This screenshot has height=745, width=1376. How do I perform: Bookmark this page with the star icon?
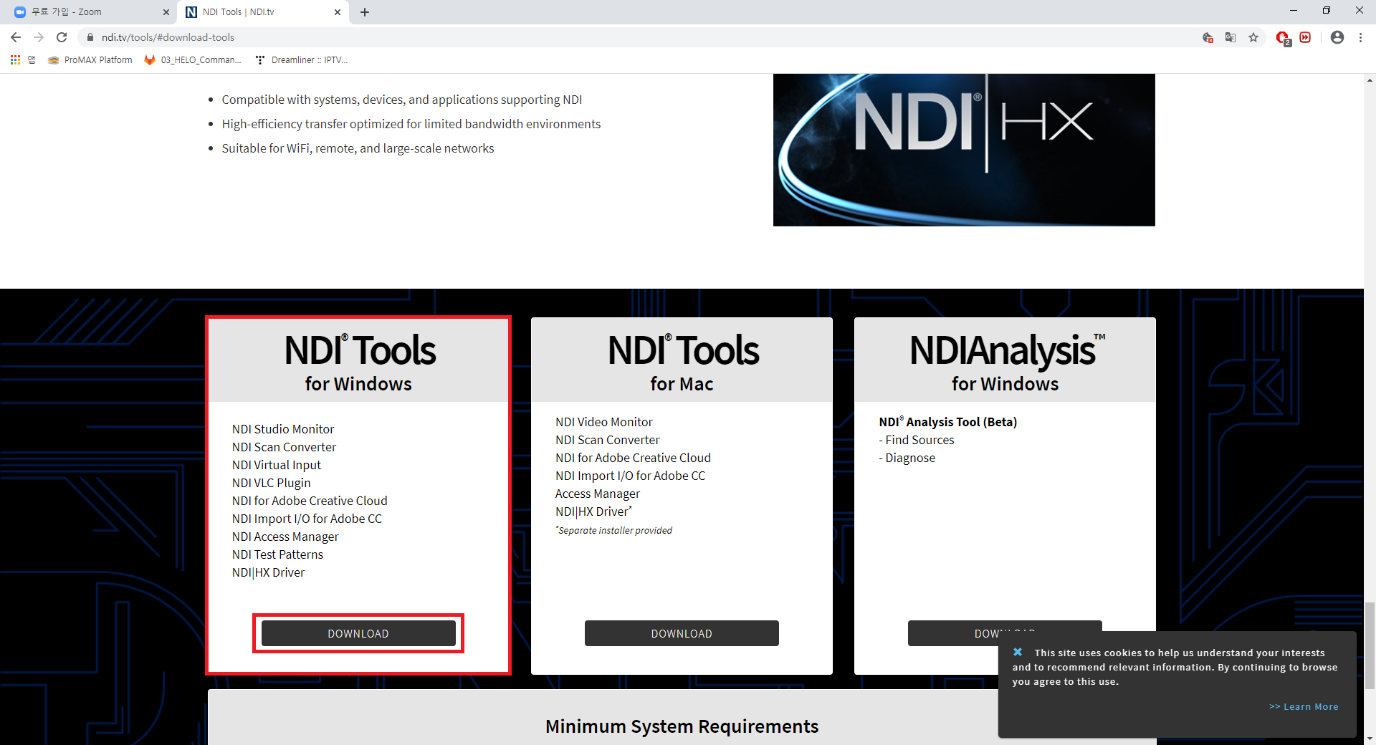click(1253, 37)
